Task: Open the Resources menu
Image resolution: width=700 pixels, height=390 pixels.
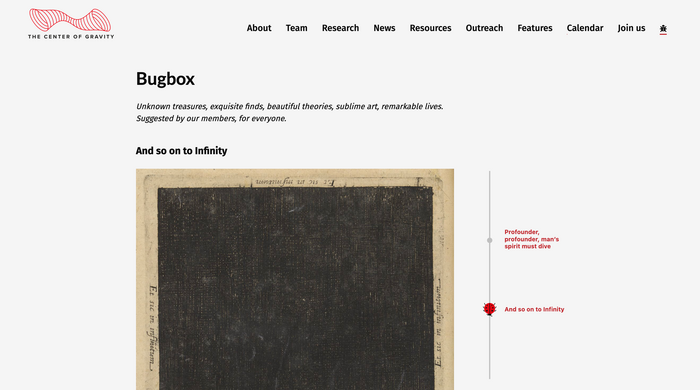Action: (x=430, y=28)
